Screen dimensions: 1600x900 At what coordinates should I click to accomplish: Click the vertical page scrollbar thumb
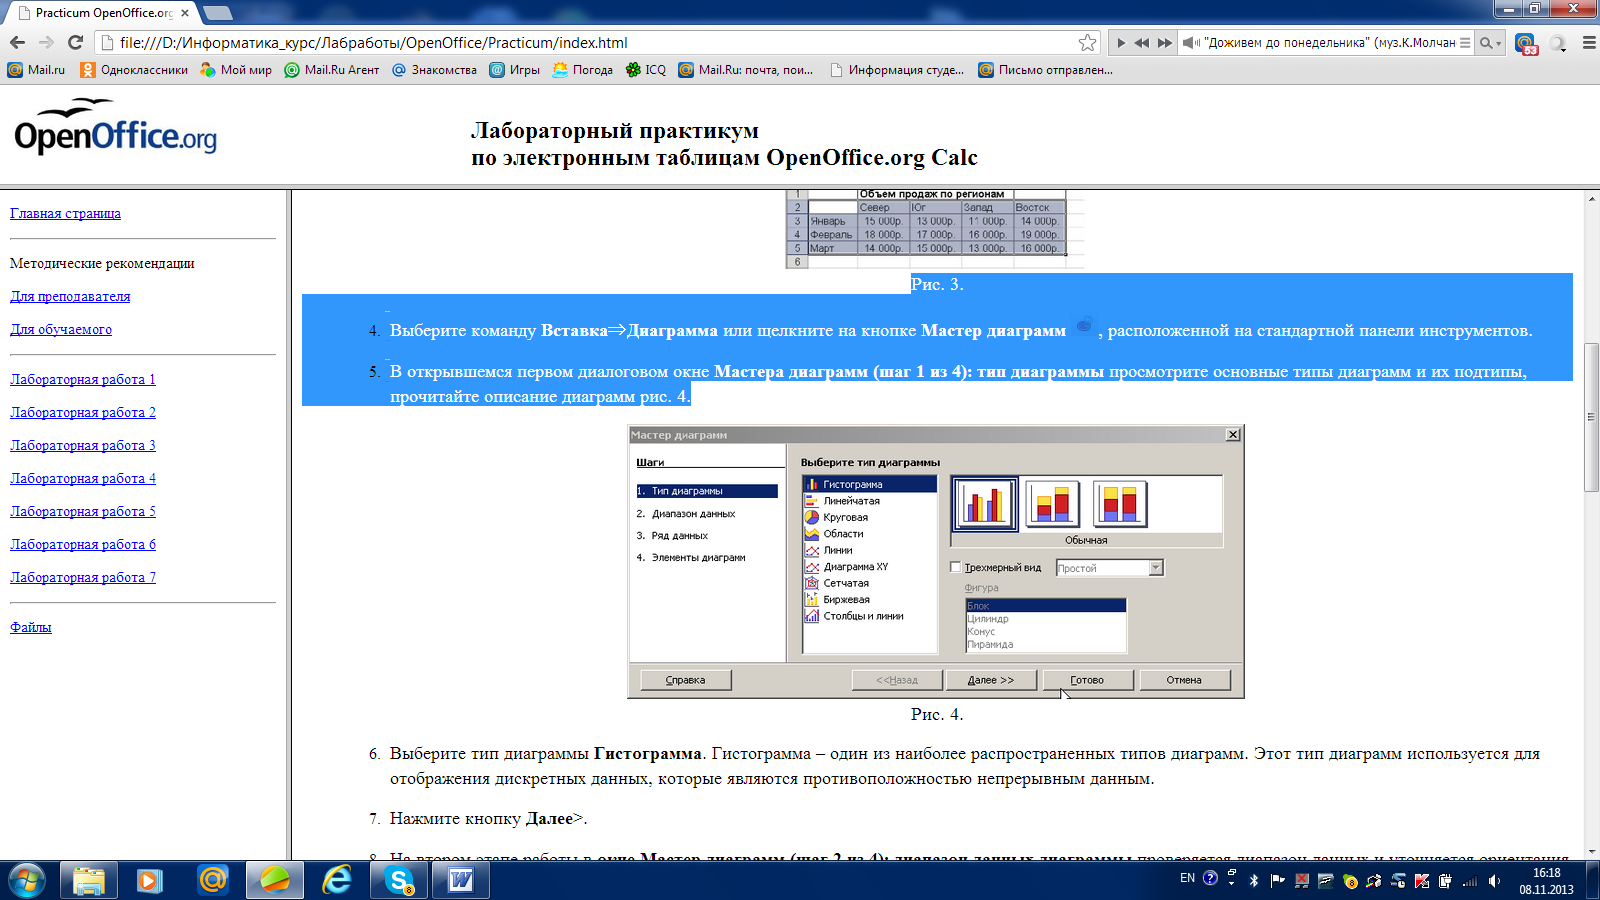pyautogui.click(x=1591, y=417)
